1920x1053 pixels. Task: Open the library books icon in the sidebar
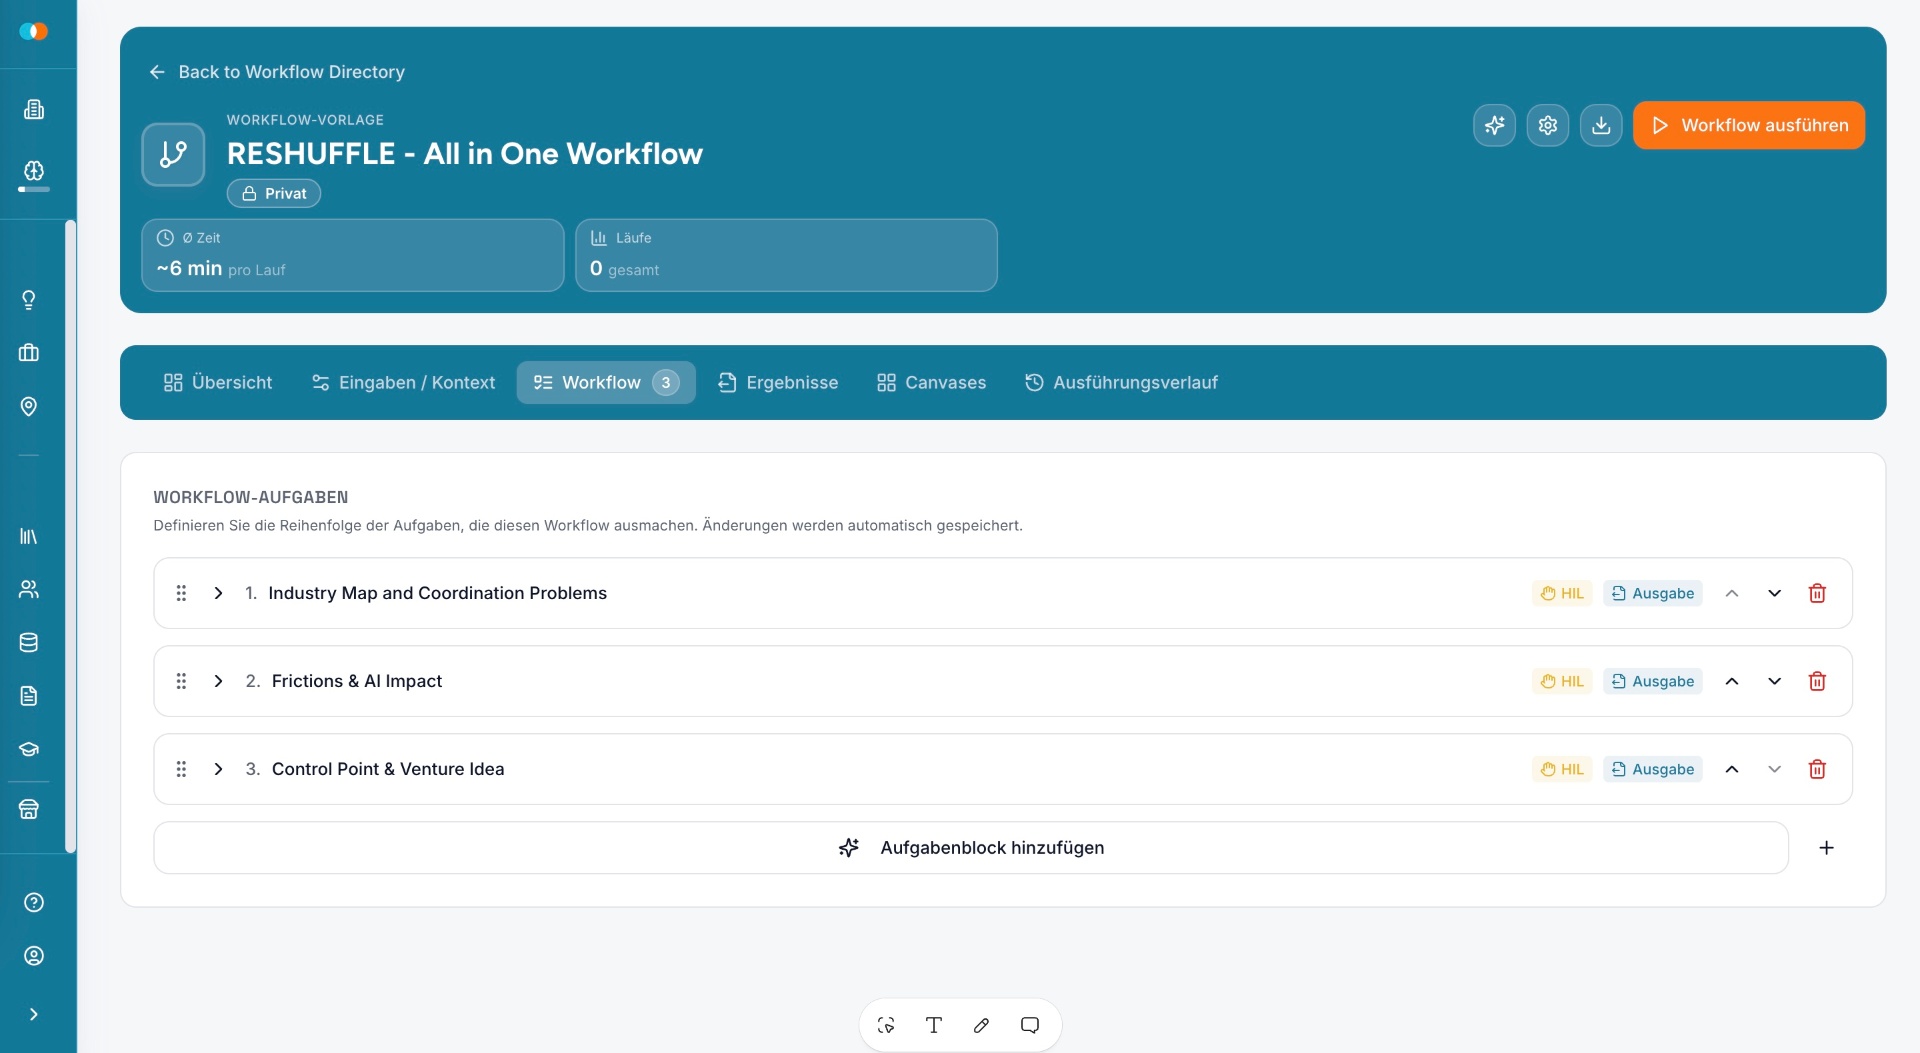point(29,536)
